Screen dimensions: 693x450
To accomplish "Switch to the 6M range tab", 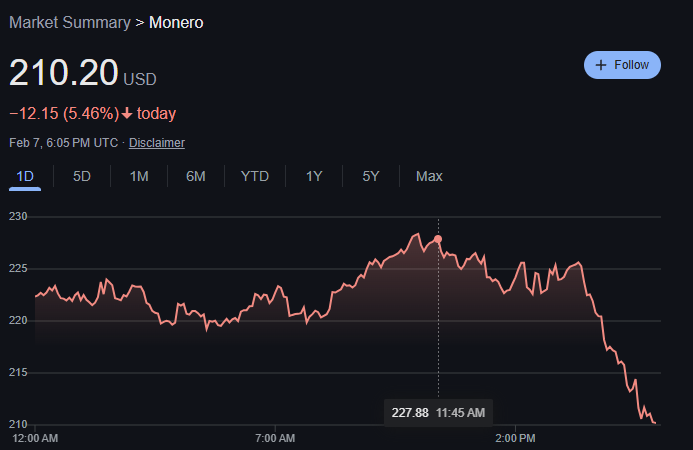I will pyautogui.click(x=196, y=176).
